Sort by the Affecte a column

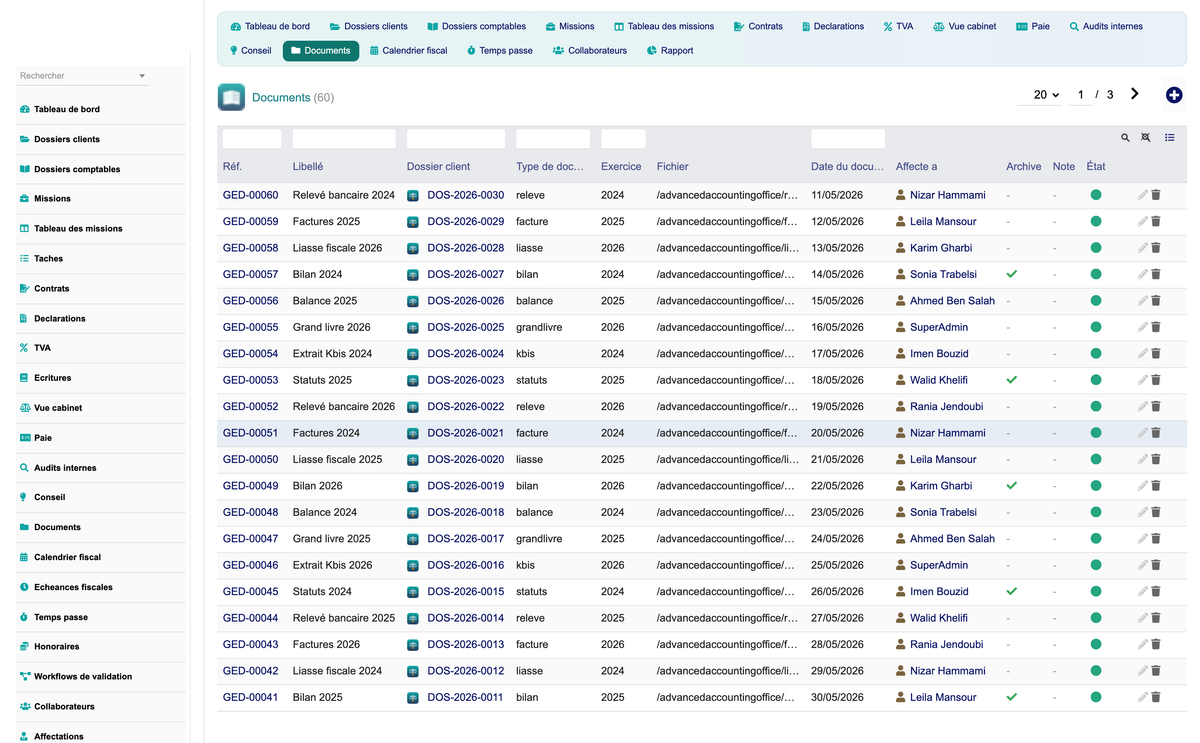tap(917, 166)
